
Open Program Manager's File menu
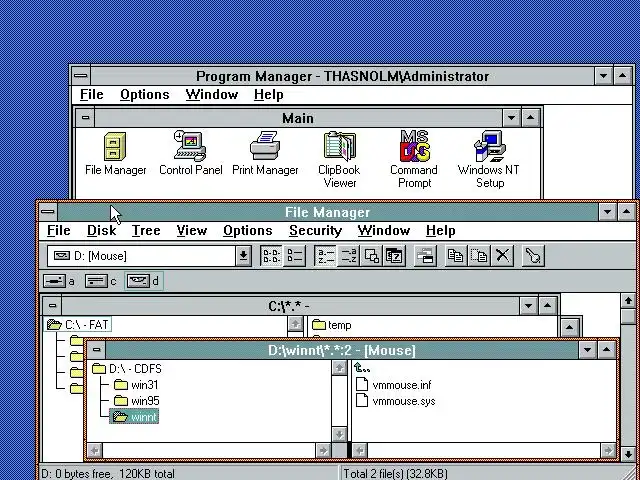[91, 95]
